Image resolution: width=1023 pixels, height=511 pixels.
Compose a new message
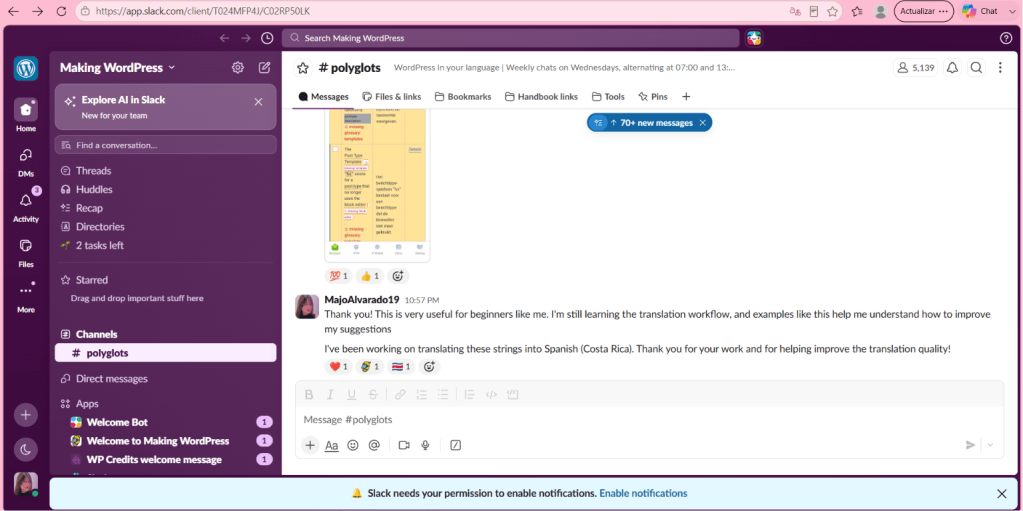coord(264,67)
